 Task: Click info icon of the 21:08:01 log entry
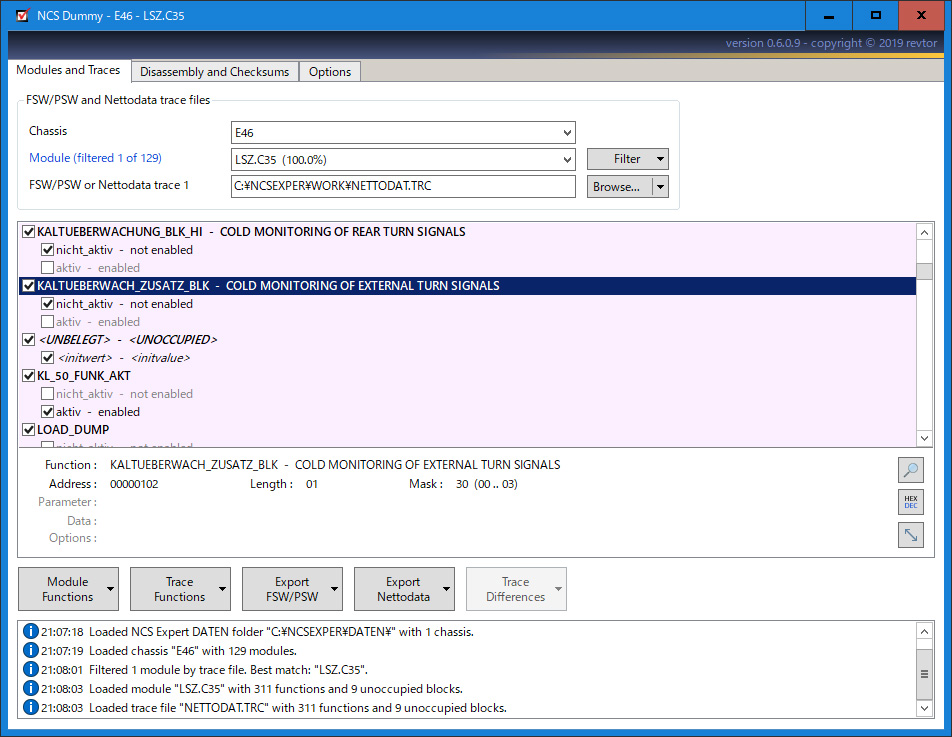(x=30, y=670)
